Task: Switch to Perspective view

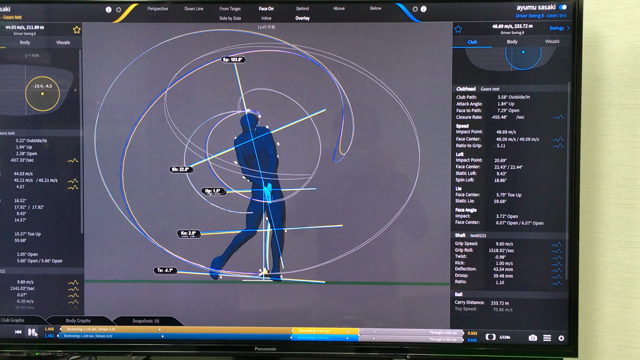Action: point(158,9)
